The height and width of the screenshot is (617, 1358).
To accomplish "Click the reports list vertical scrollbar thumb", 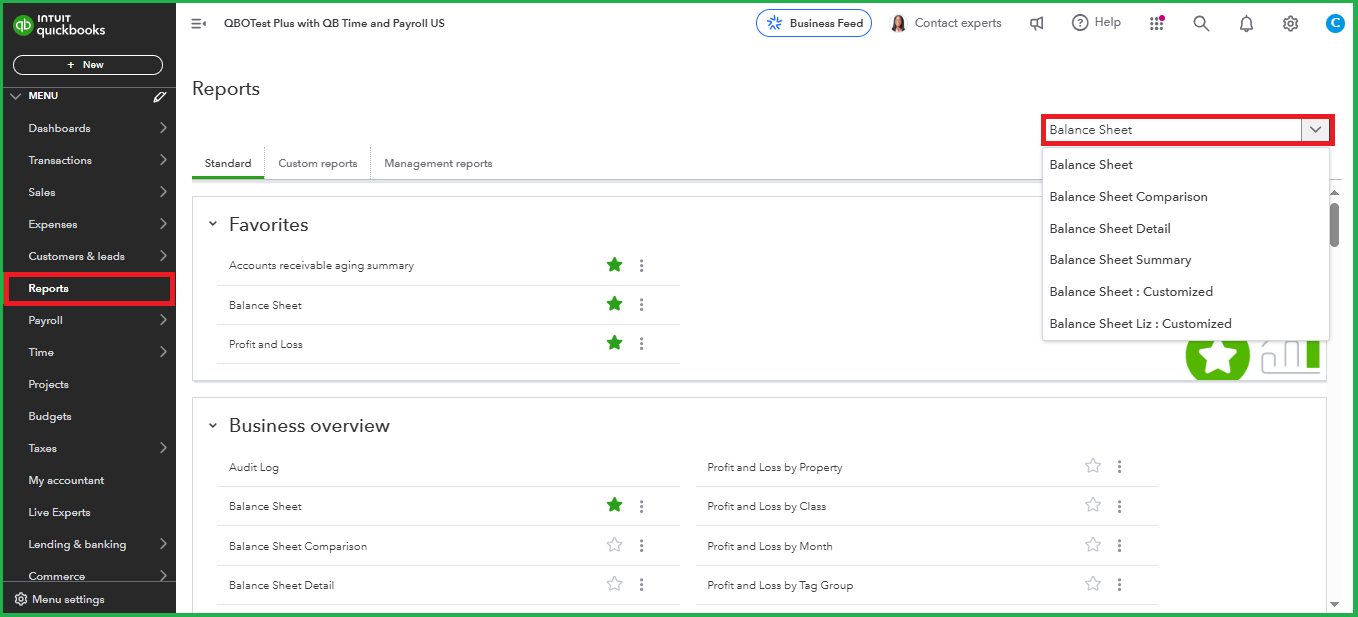I will click(1334, 224).
